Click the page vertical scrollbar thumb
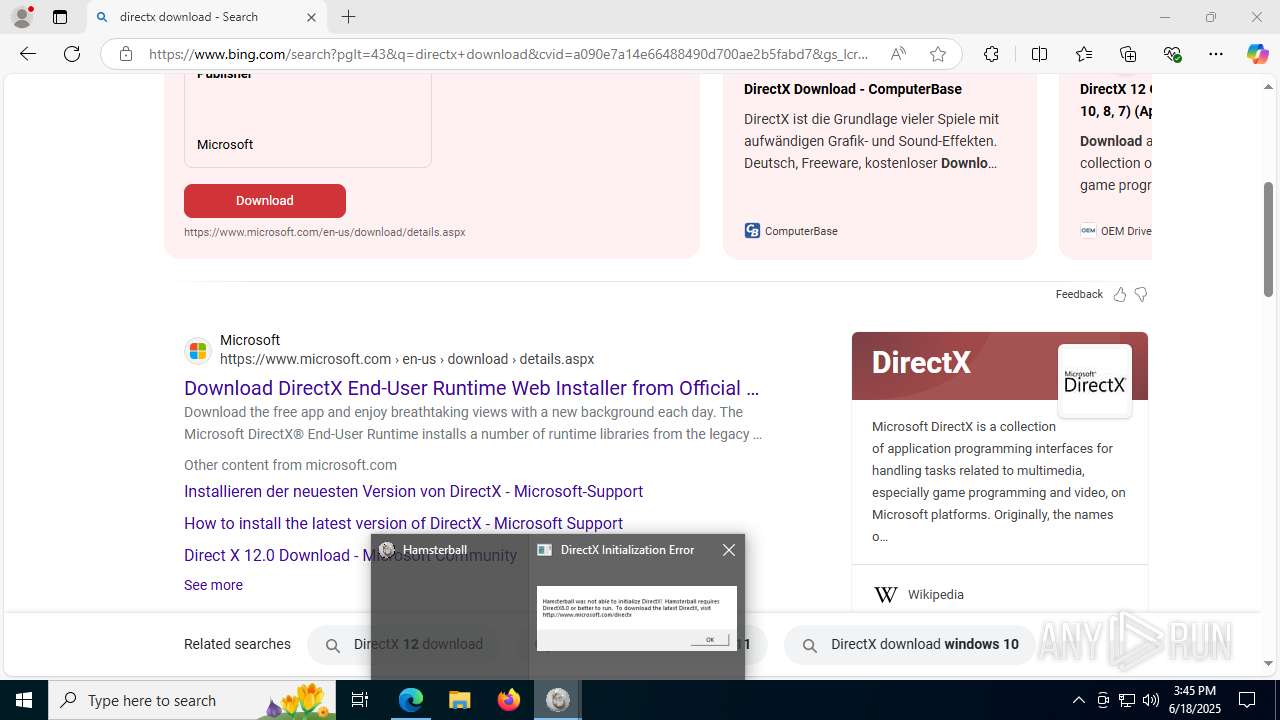 click(x=1269, y=238)
